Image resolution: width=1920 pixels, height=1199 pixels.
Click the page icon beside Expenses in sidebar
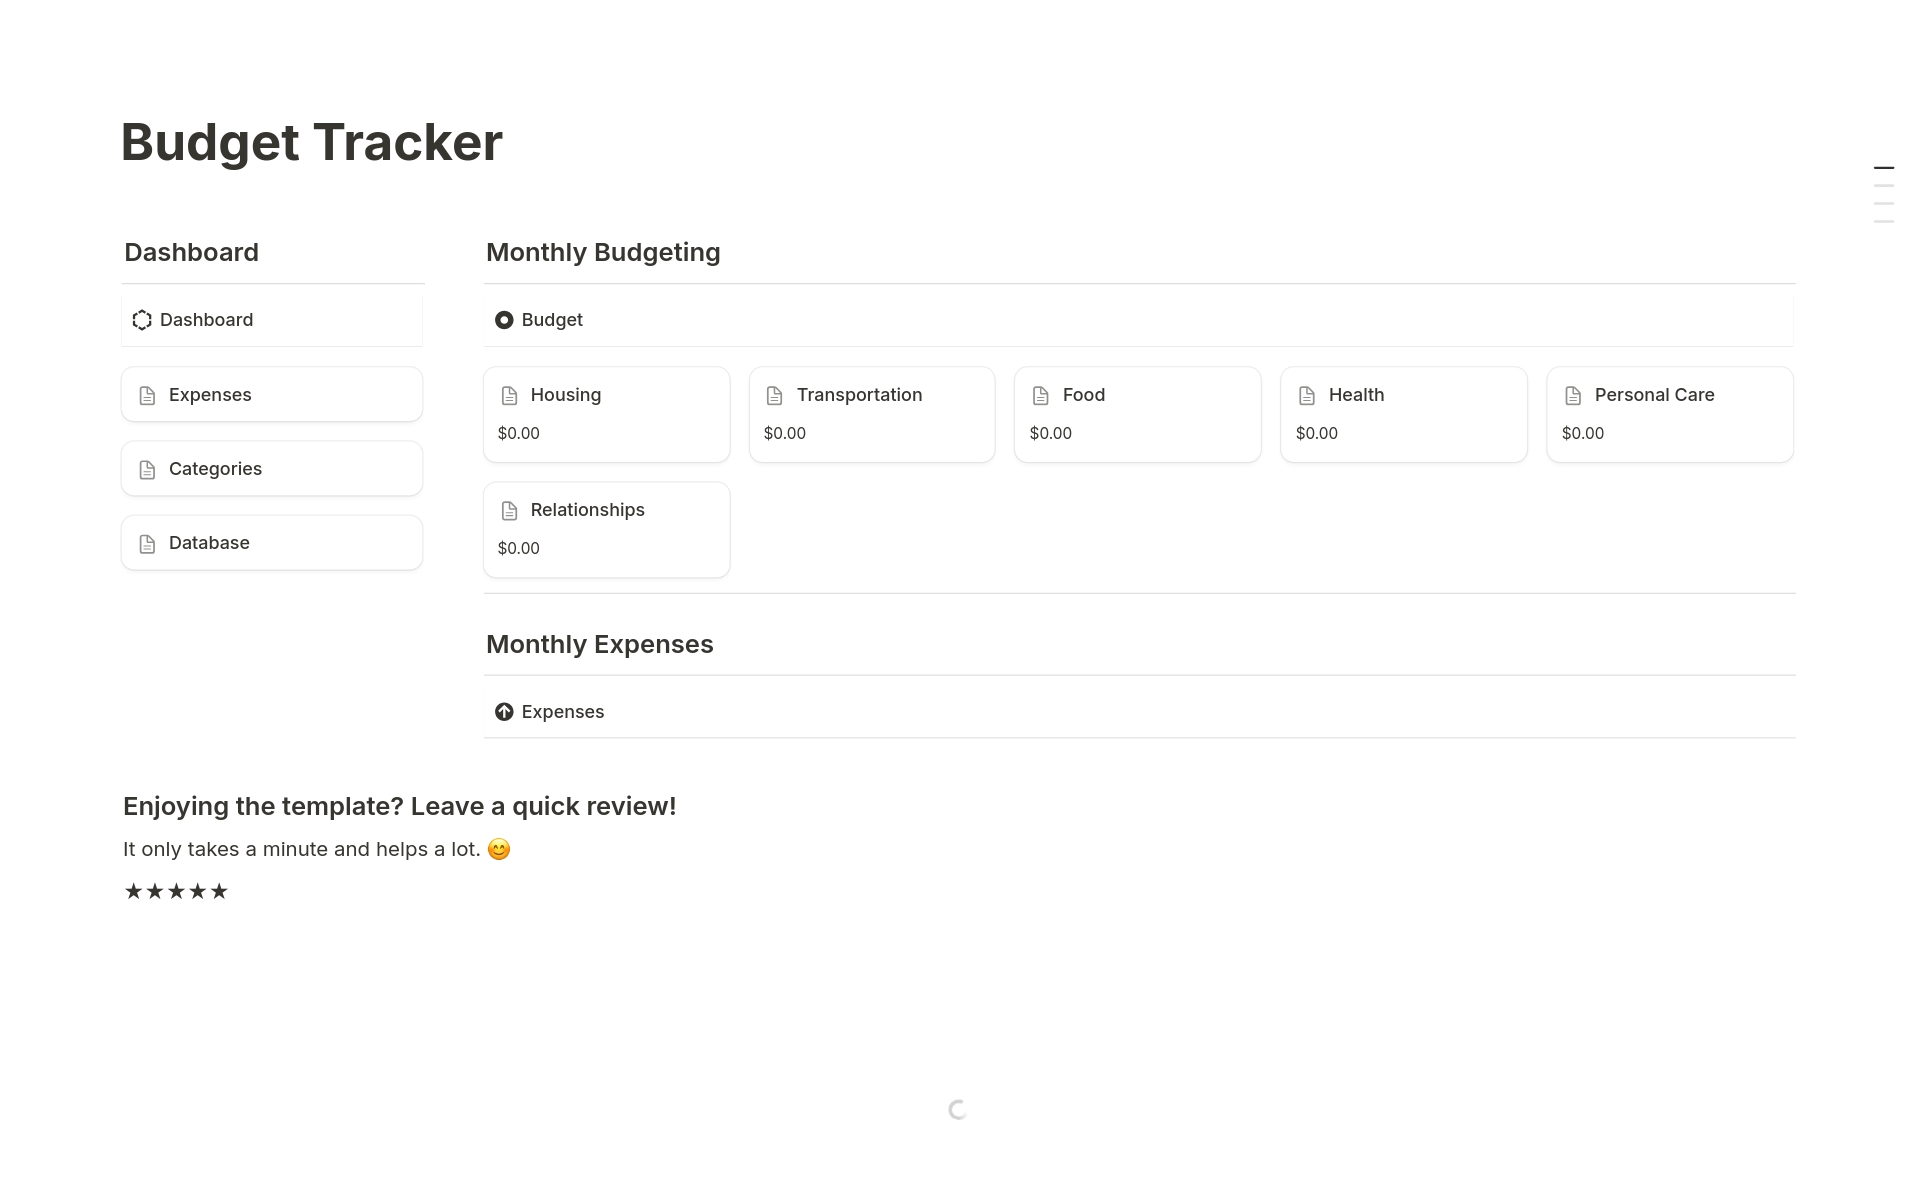click(146, 395)
